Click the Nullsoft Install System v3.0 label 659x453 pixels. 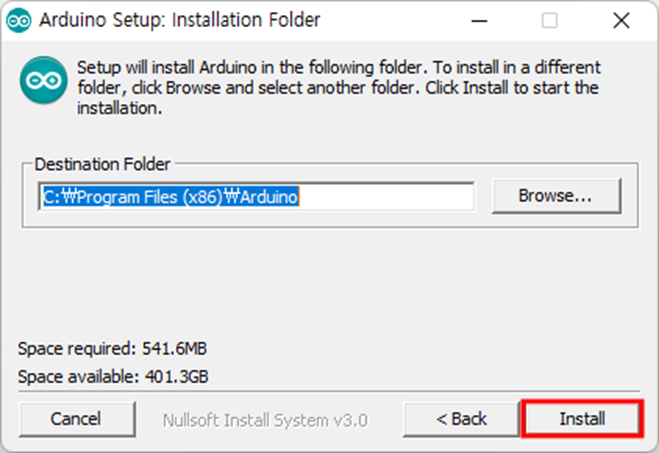265,420
